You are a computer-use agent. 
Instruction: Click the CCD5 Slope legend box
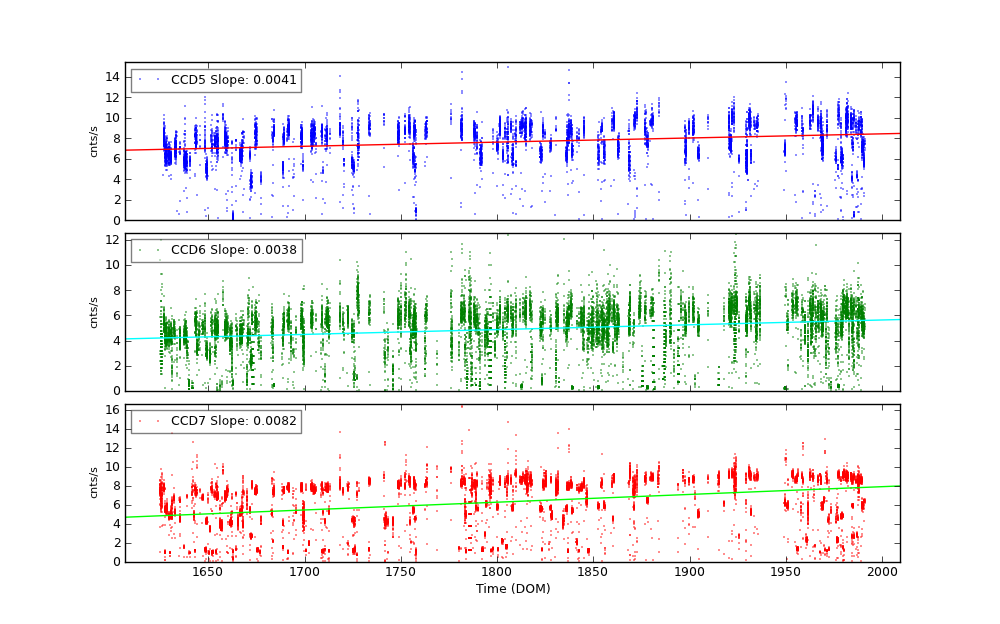pos(216,80)
